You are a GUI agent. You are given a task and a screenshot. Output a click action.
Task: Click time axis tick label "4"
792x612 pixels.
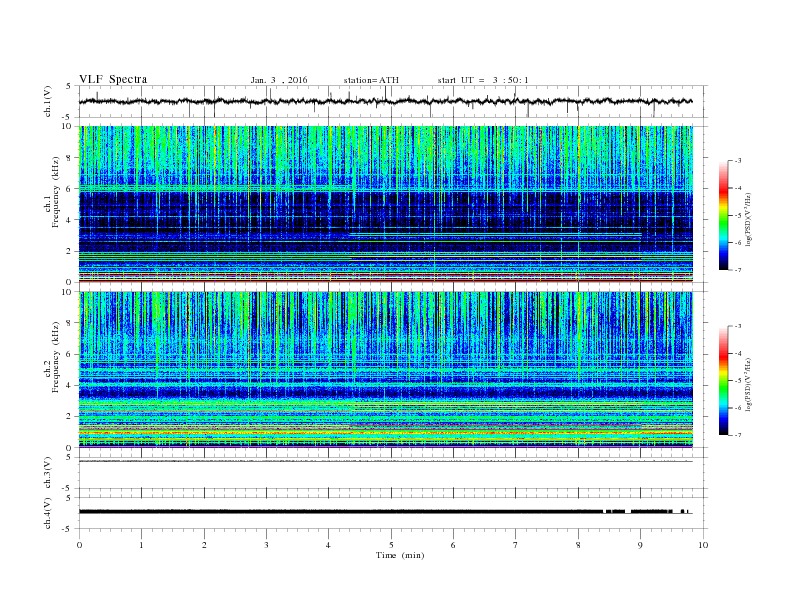pos(328,545)
